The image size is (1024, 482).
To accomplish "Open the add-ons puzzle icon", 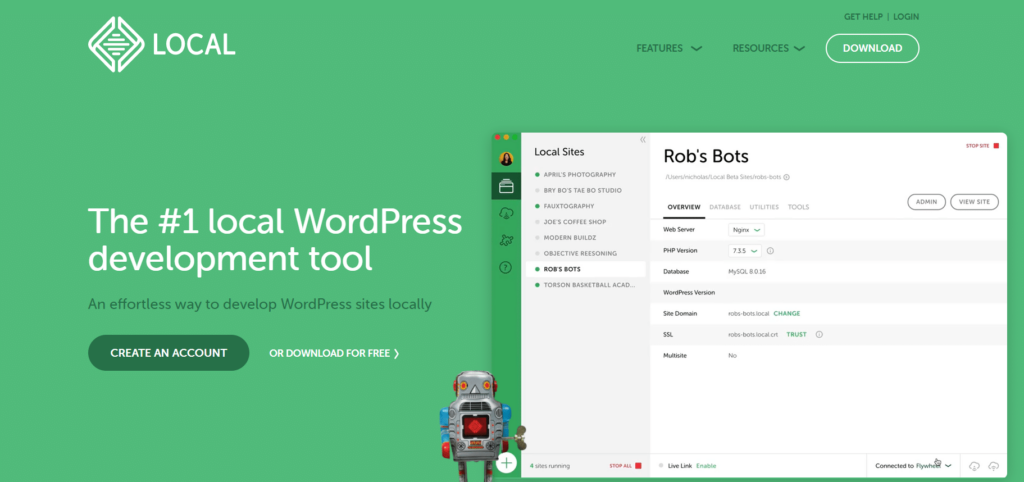I will click(506, 240).
